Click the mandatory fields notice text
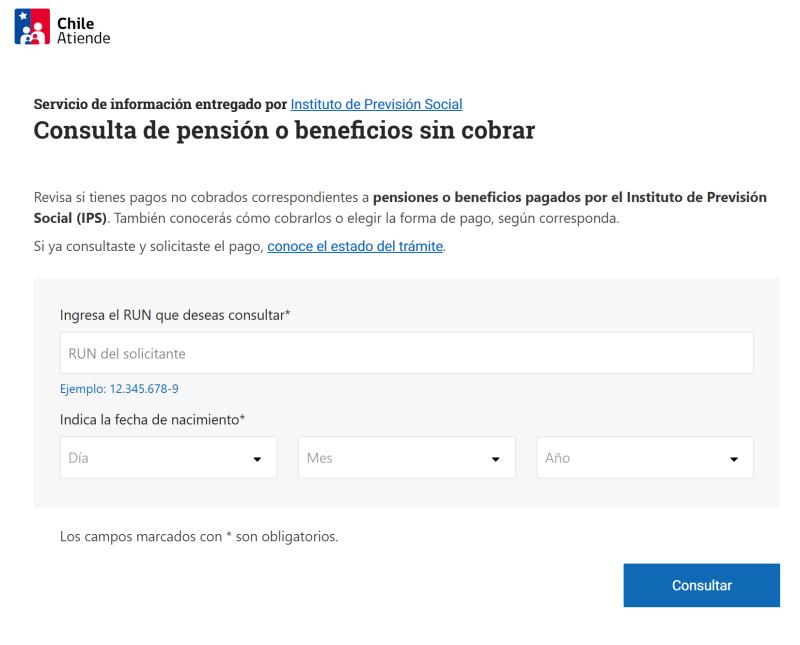 click(199, 536)
